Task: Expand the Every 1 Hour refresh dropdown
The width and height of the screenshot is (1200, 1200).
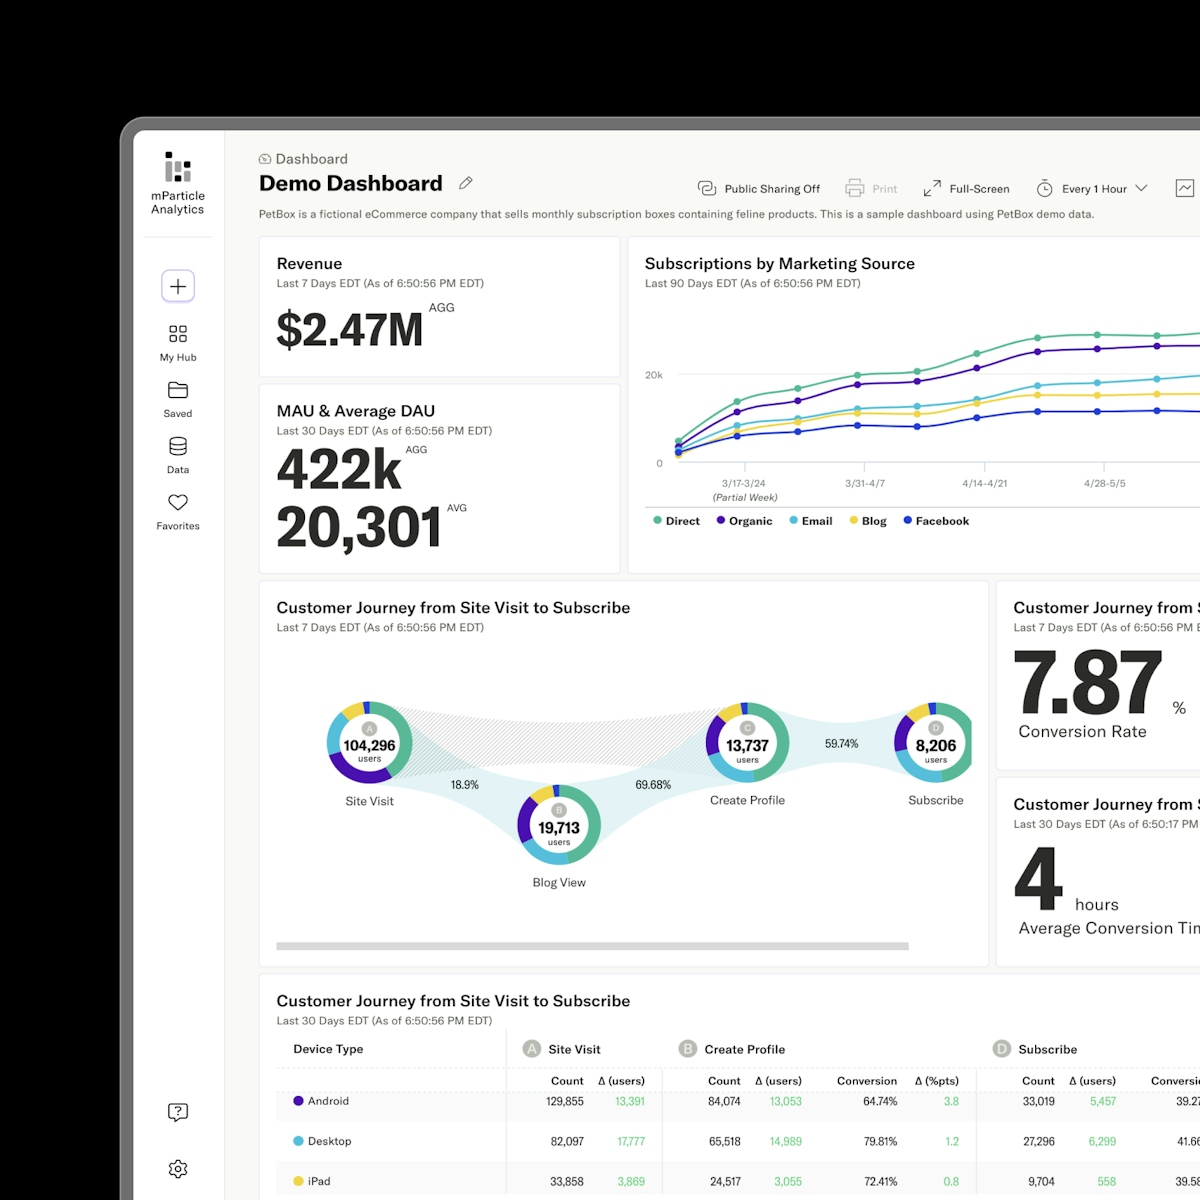Action: 1092,188
